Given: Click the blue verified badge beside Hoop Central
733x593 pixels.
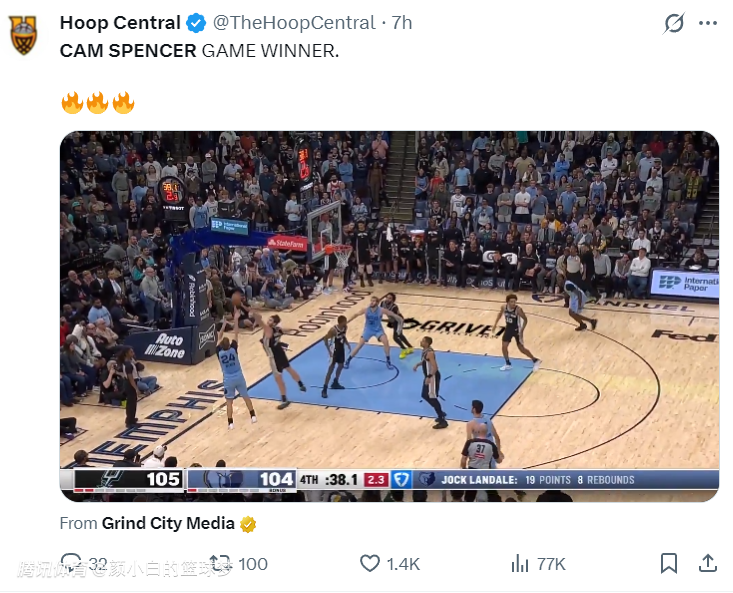Looking at the screenshot, I should pyautogui.click(x=196, y=23).
